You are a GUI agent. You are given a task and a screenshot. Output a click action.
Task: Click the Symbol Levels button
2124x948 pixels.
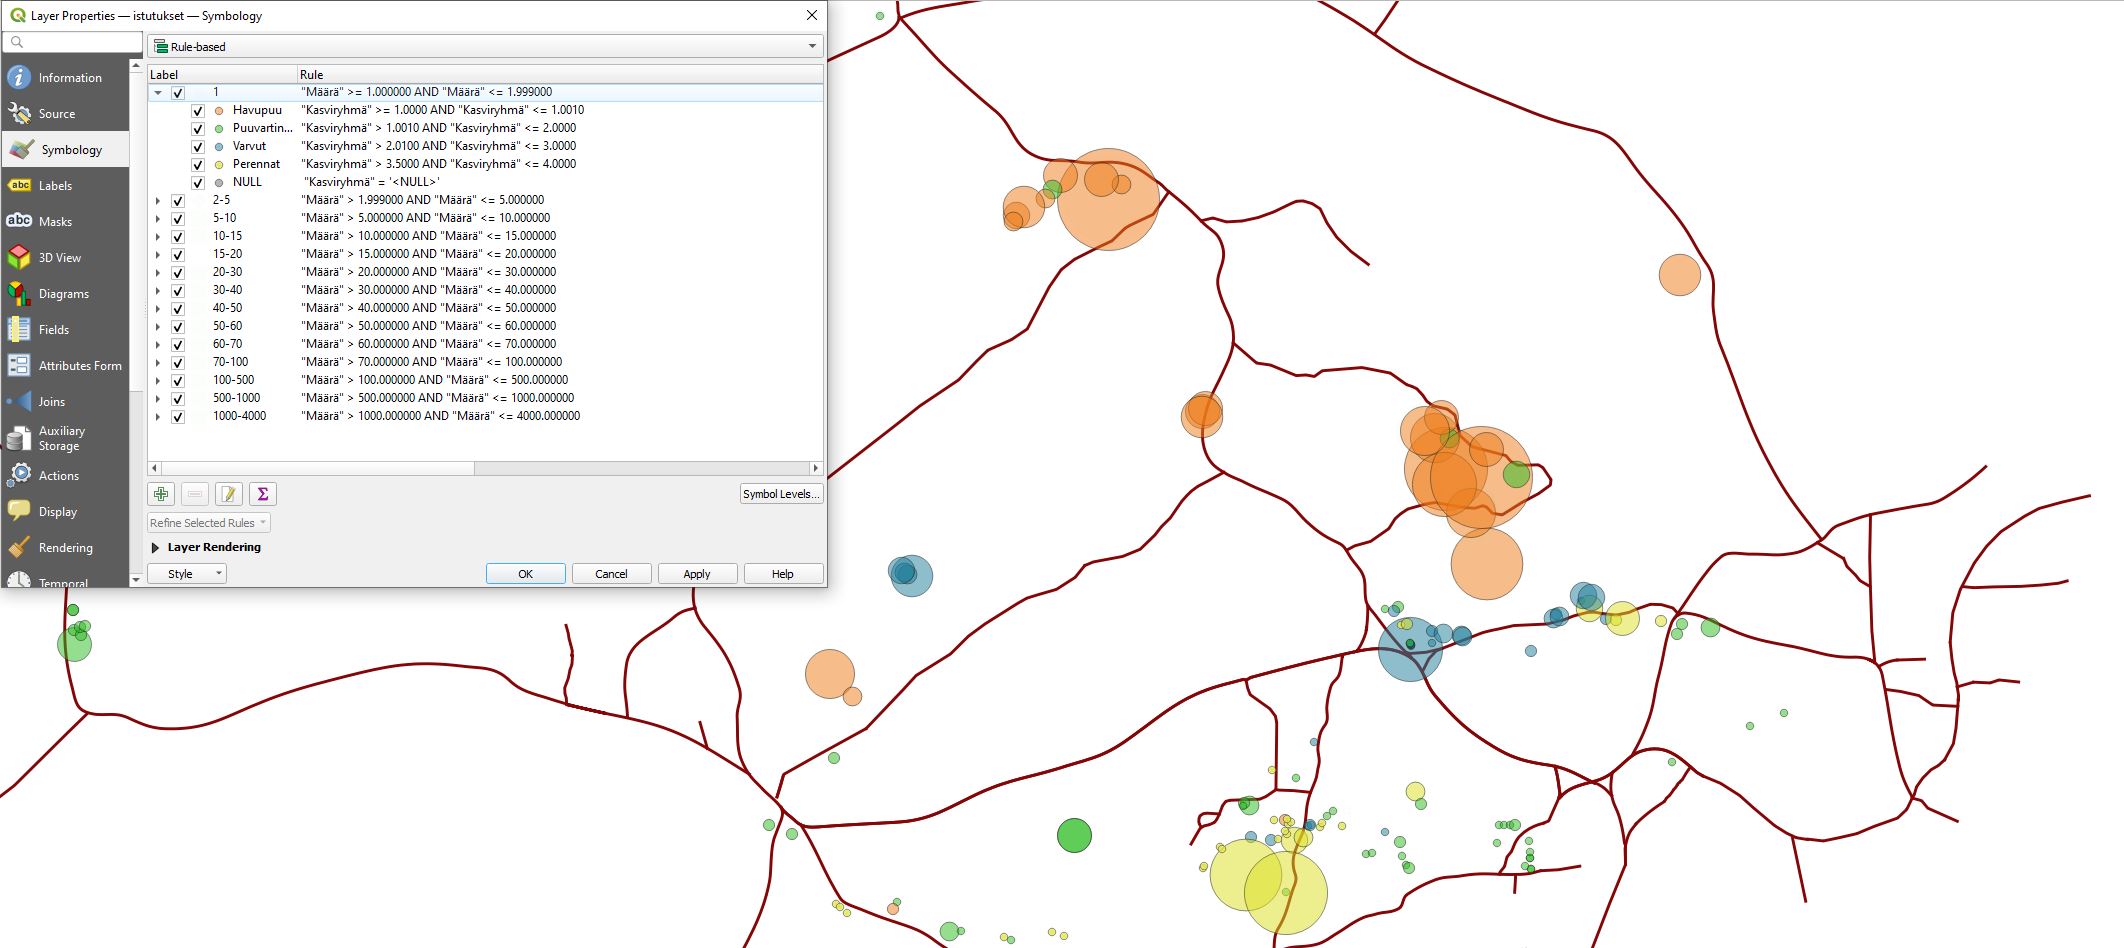781,493
